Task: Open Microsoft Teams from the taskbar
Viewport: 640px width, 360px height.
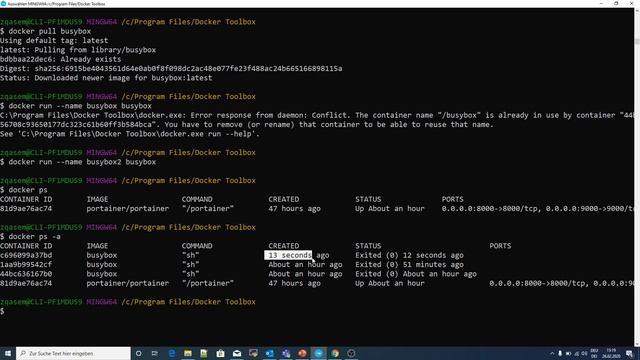Action: click(286, 353)
